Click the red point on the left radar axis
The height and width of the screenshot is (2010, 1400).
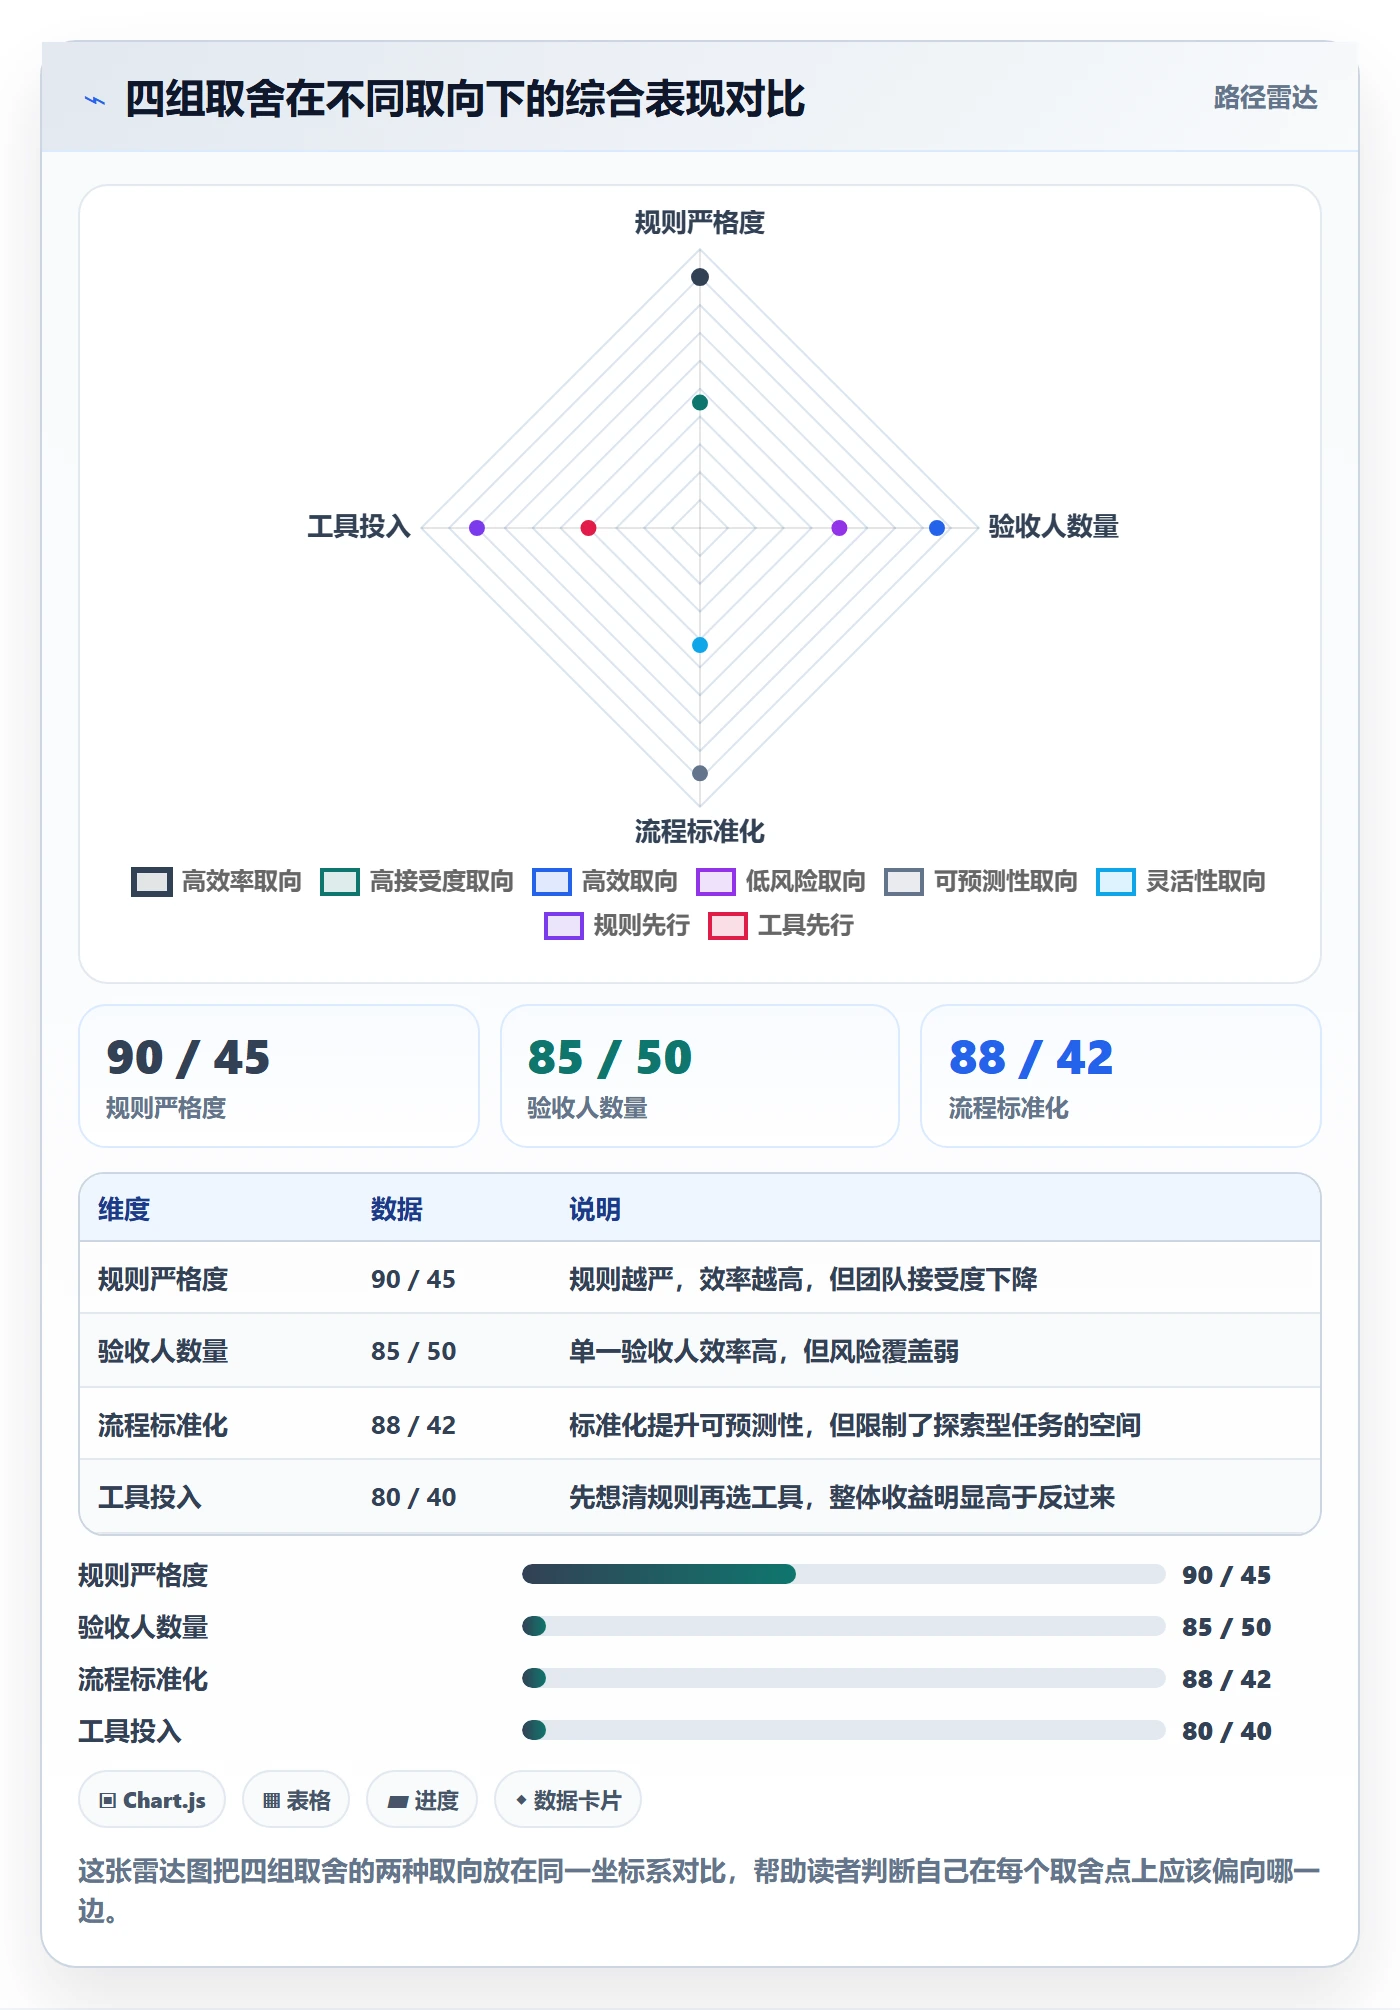pos(588,528)
